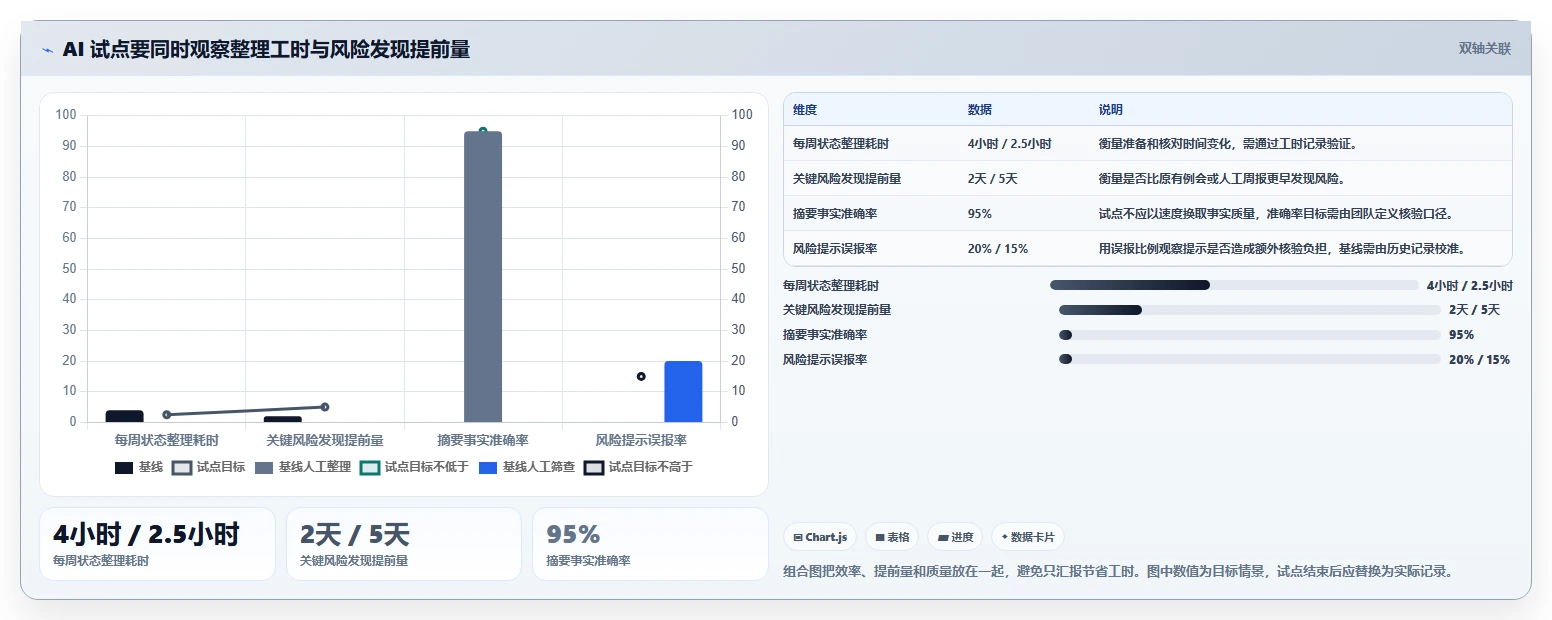Click the blue 风险提示误报率 bar
The image size is (1552, 620).
pyautogui.click(x=683, y=391)
